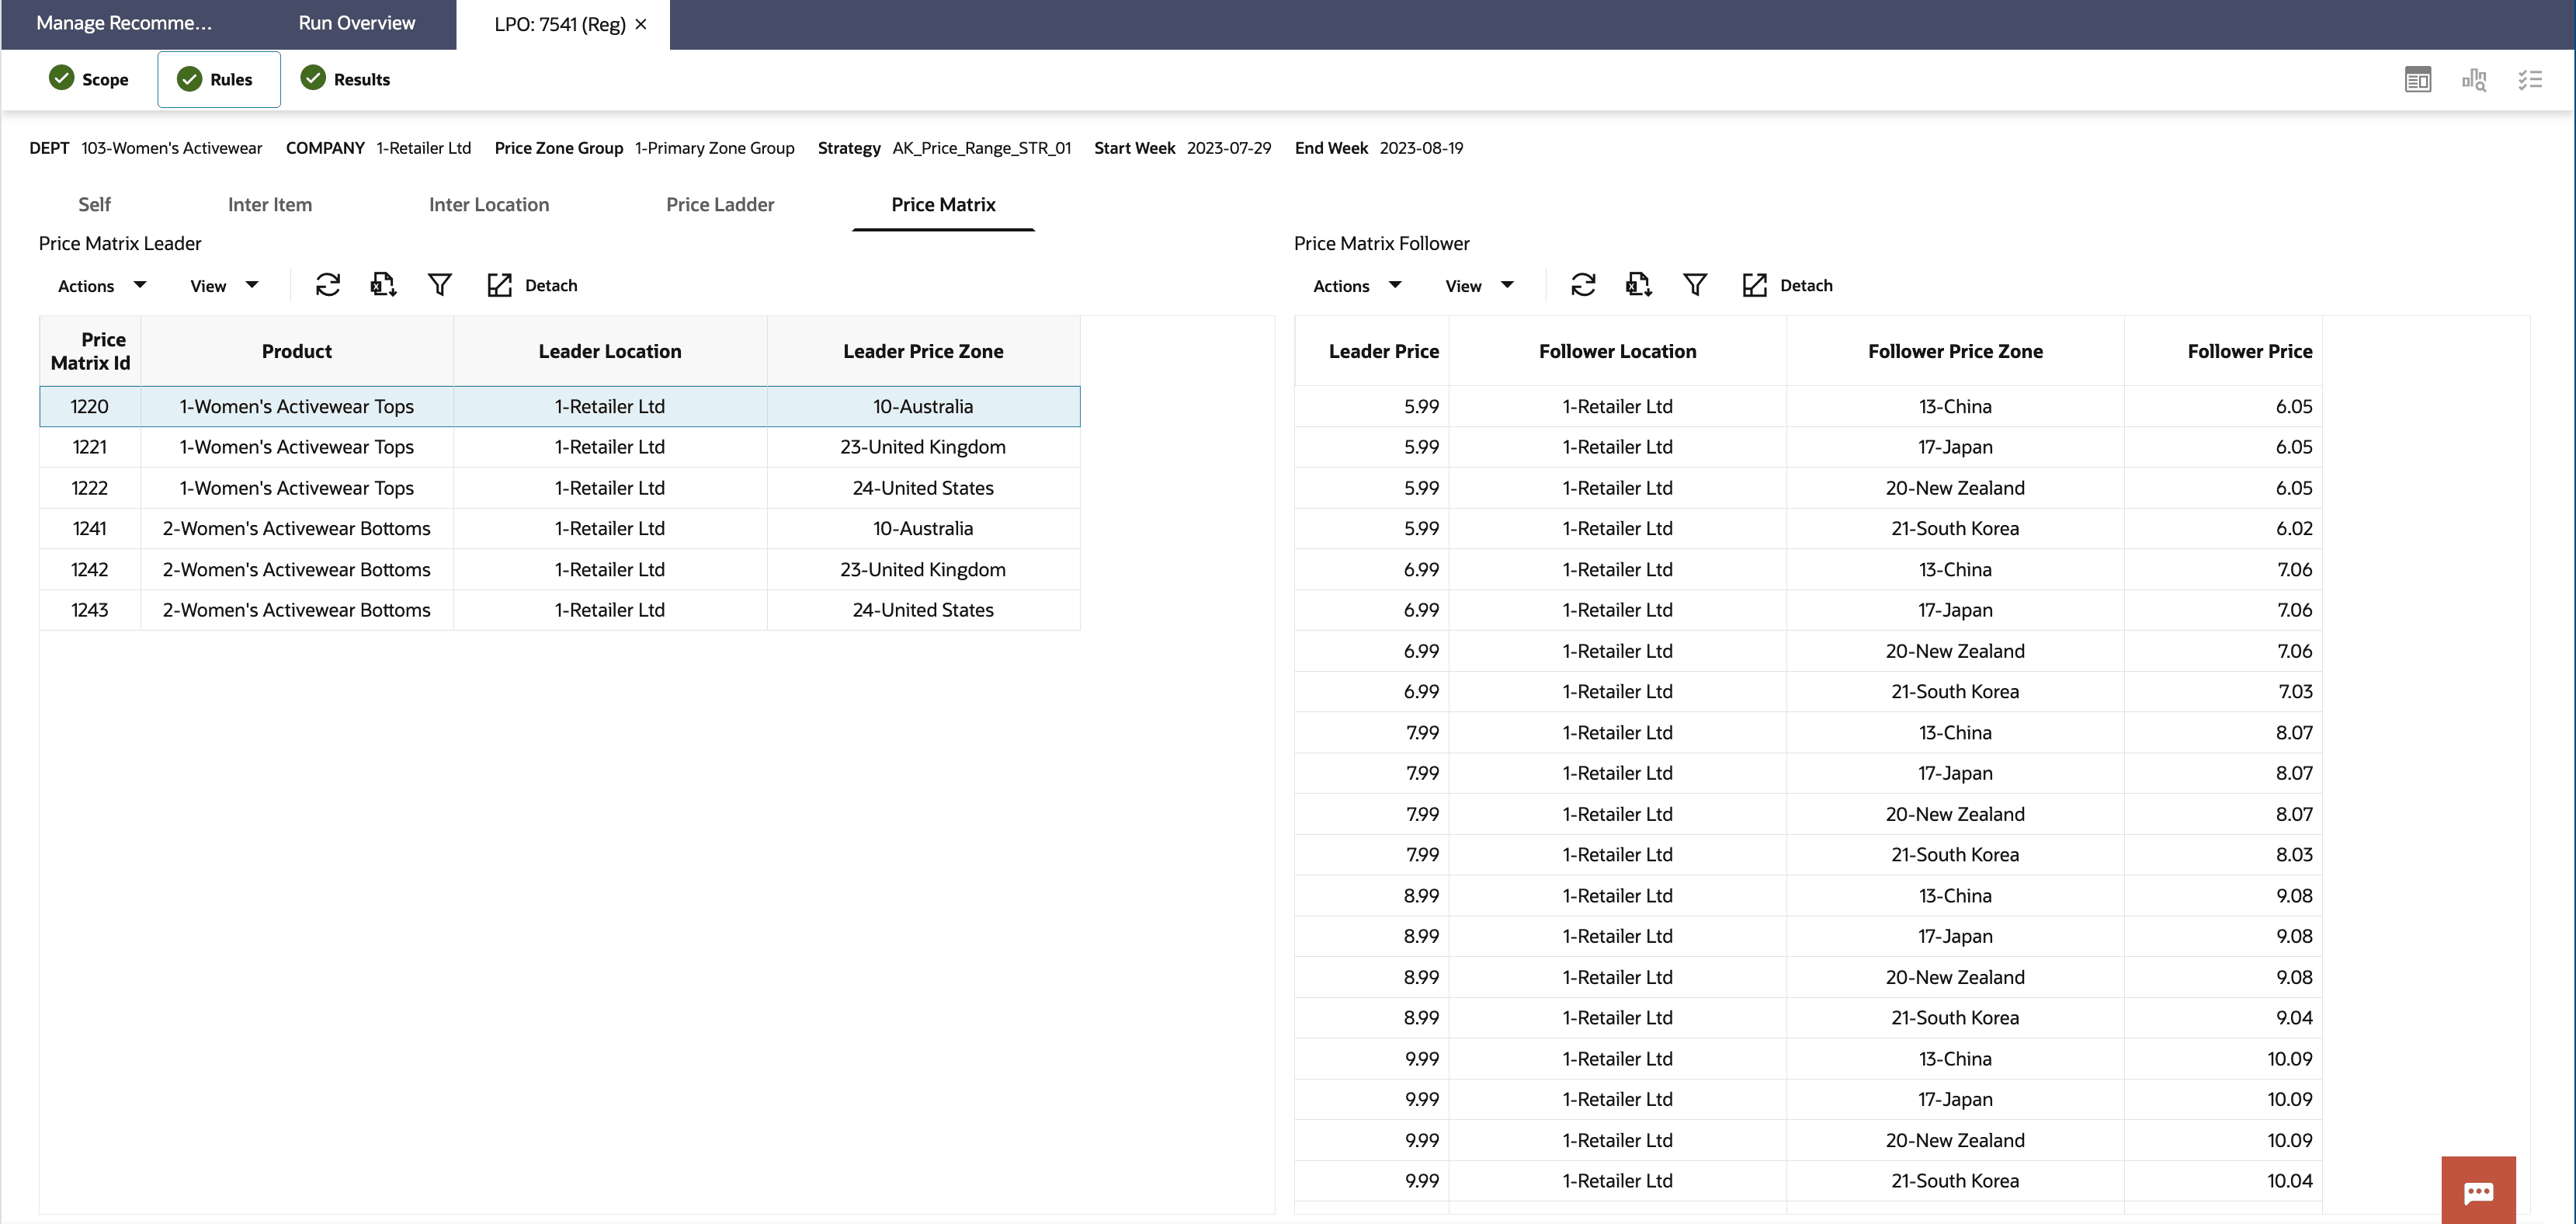2576x1224 pixels.
Task: Detach the Price Matrix Leader table
Action: pos(532,285)
